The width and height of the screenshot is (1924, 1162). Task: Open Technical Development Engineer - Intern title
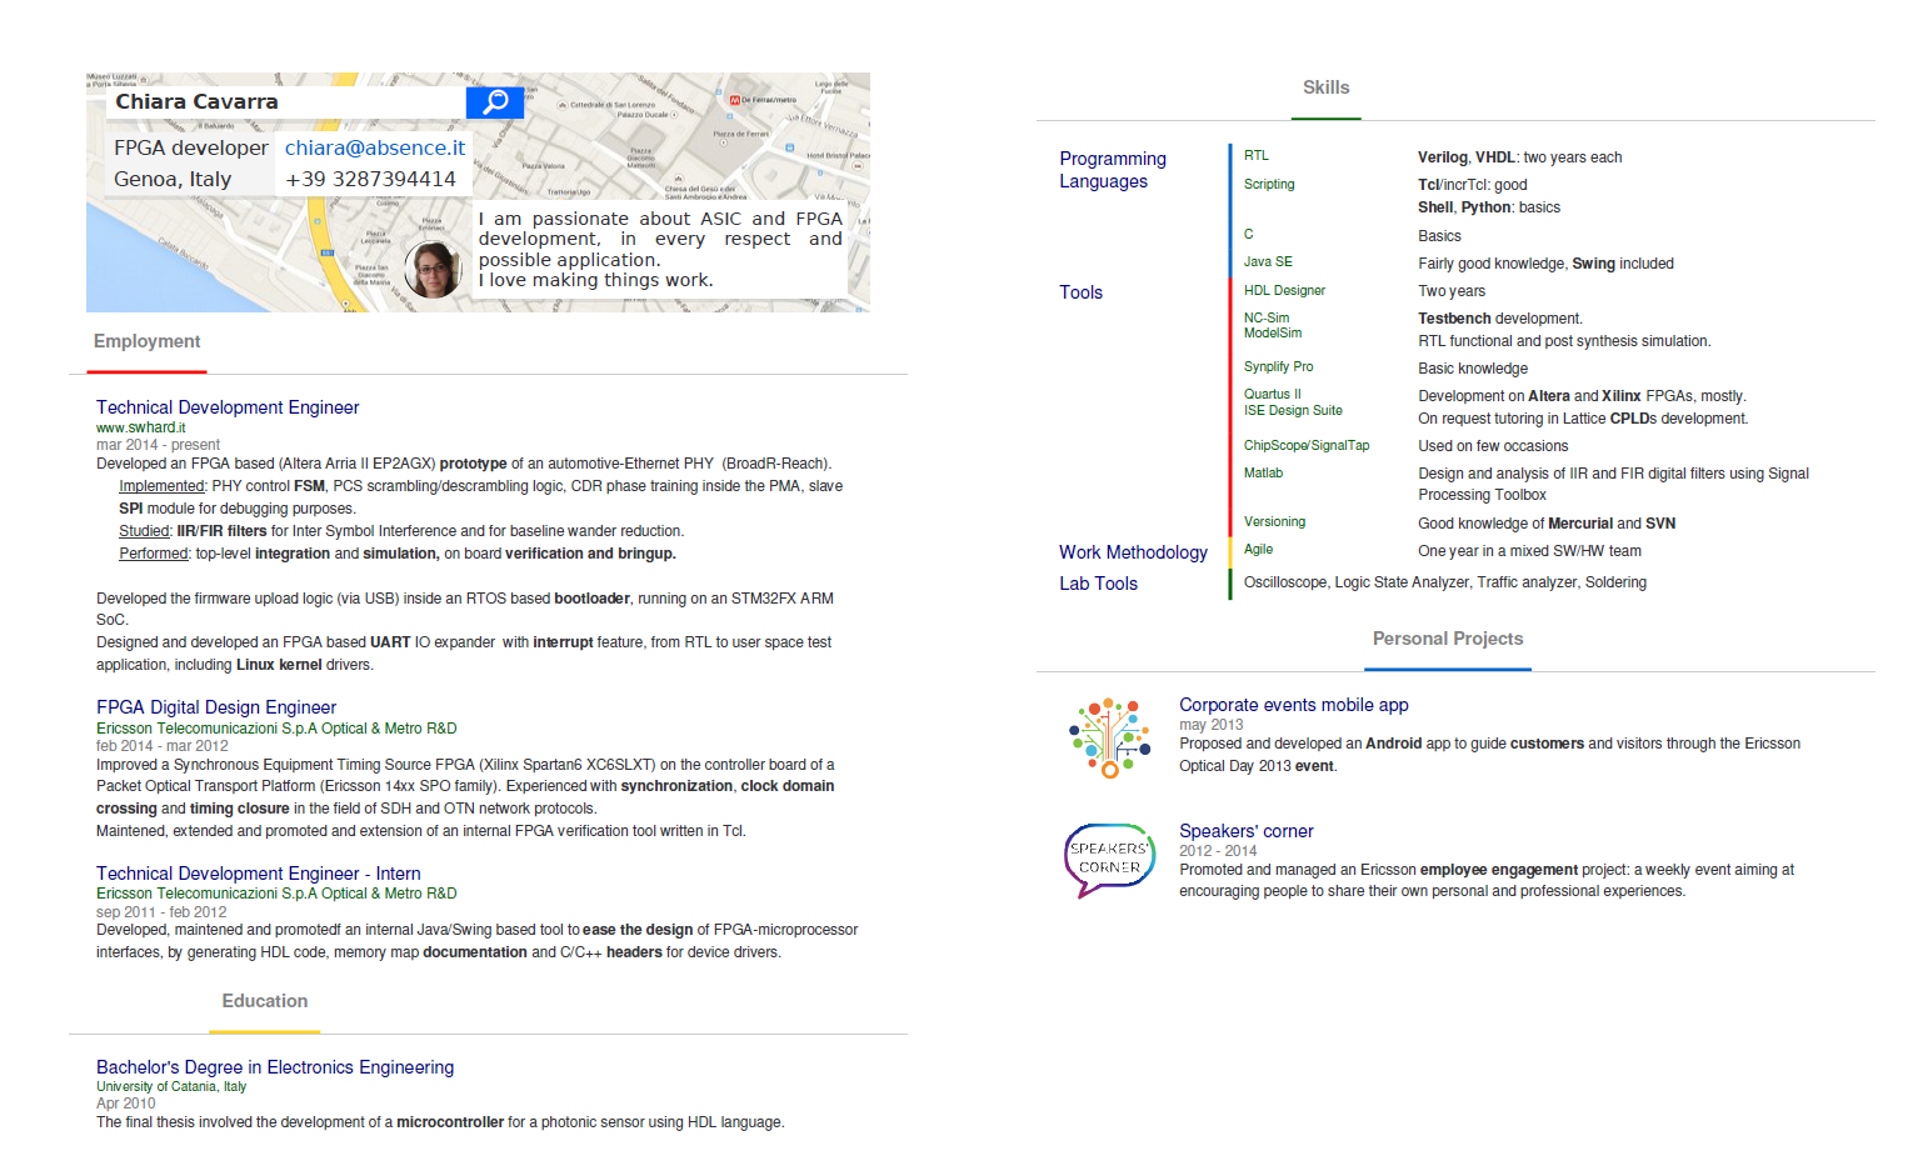258,873
